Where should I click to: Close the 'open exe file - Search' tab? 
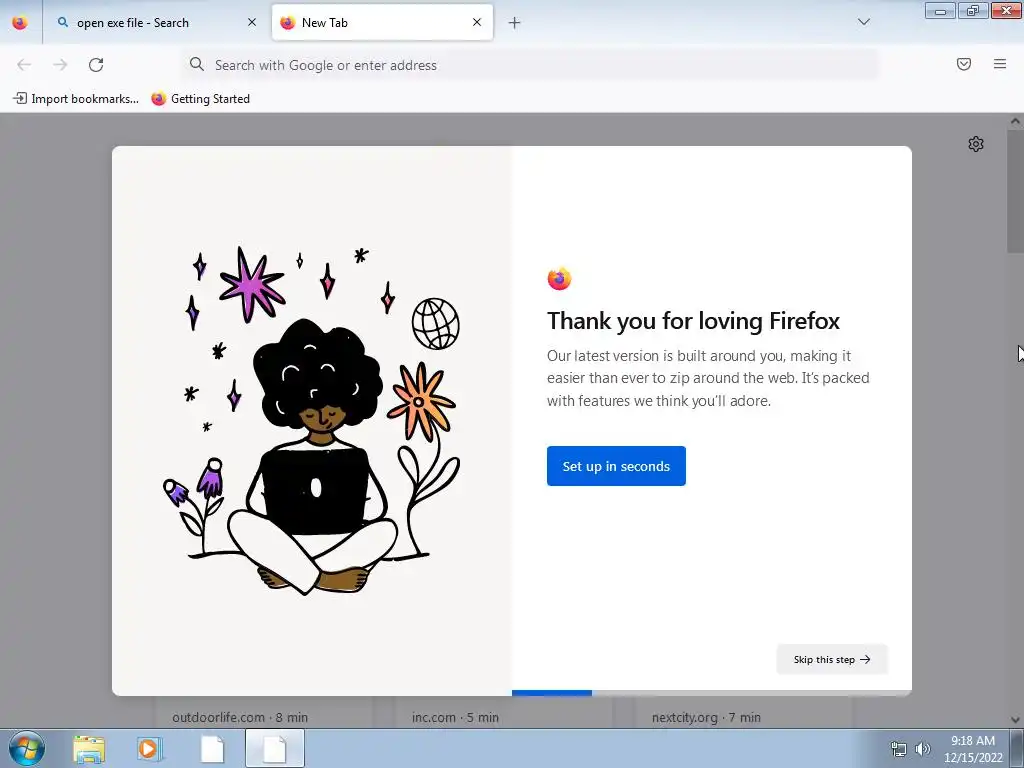point(252,22)
